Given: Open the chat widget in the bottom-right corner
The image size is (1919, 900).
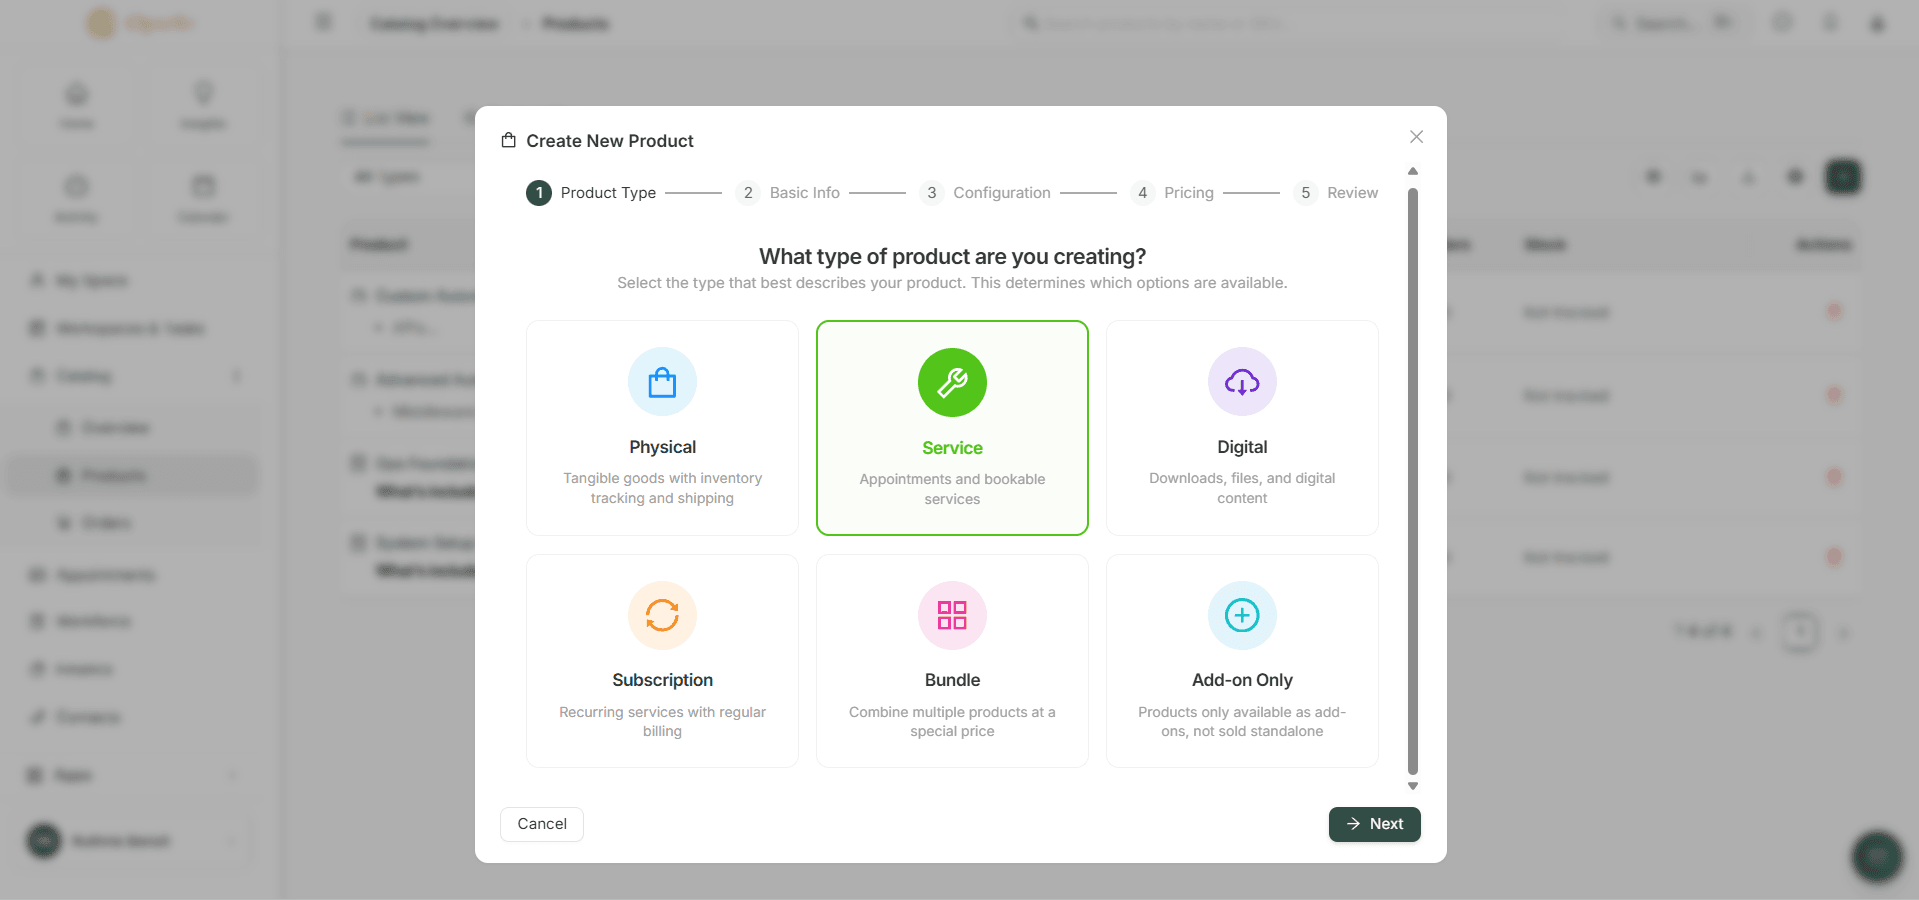Looking at the screenshot, I should [1875, 857].
